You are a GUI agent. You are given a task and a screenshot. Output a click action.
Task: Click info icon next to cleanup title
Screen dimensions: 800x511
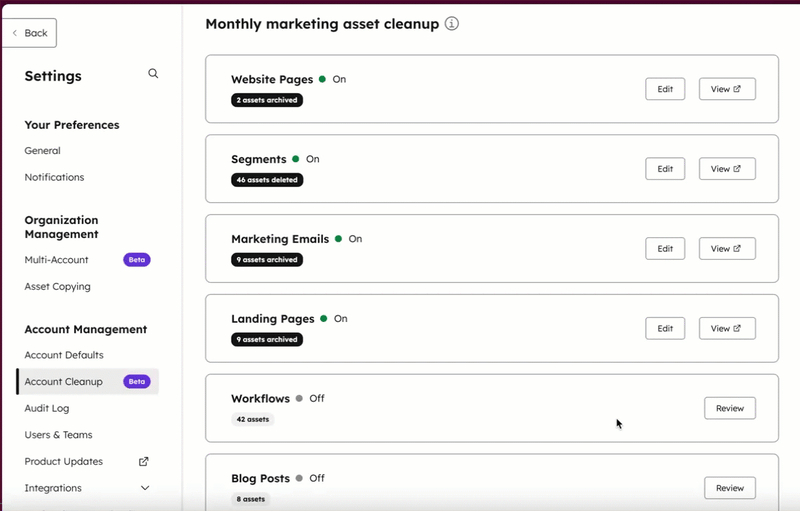point(451,24)
